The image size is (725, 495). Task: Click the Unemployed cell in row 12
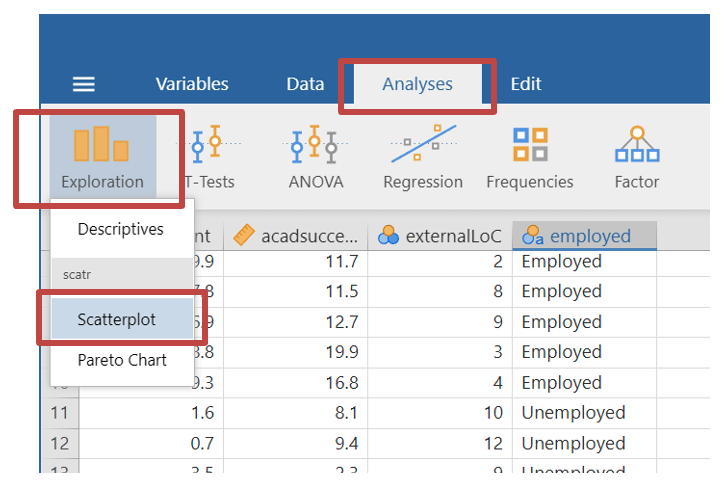(573, 443)
